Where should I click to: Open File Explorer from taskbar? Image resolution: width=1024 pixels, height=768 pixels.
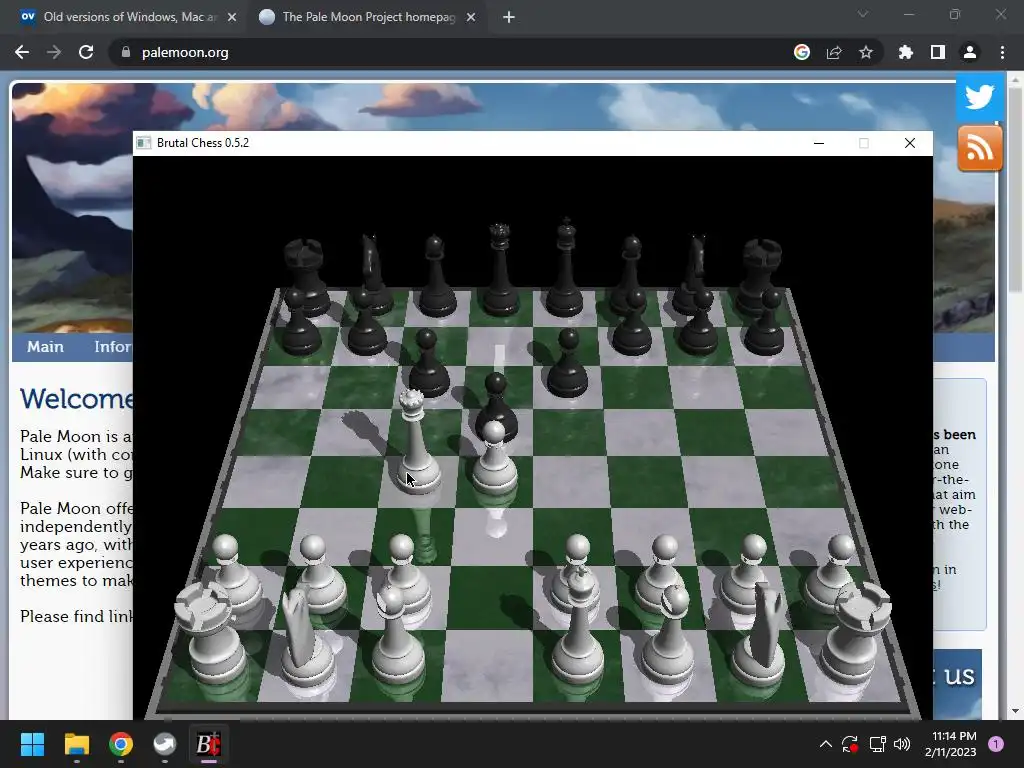click(x=76, y=744)
